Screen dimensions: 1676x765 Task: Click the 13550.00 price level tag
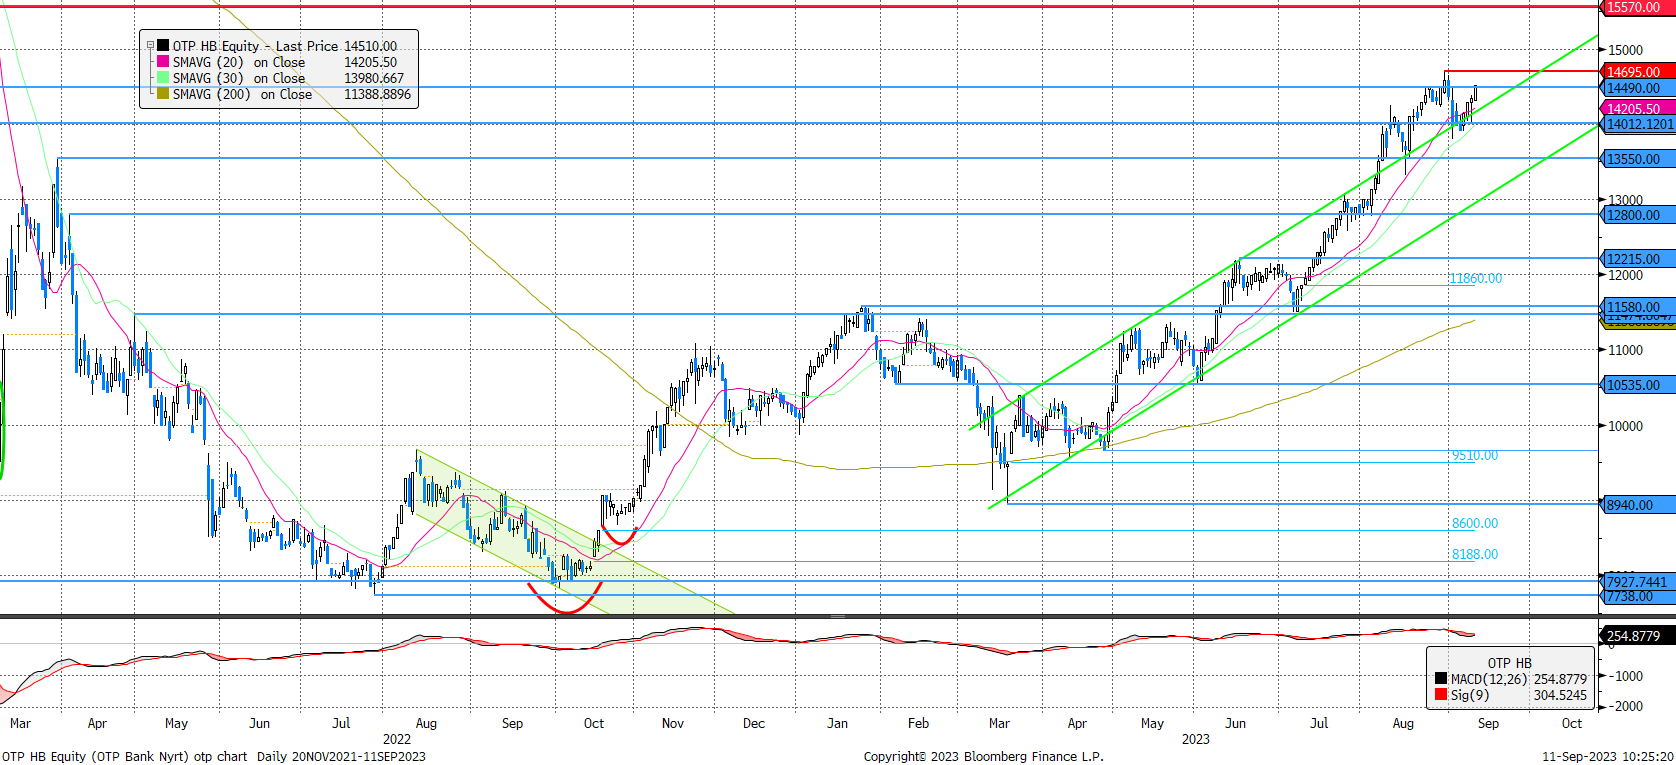pyautogui.click(x=1637, y=159)
